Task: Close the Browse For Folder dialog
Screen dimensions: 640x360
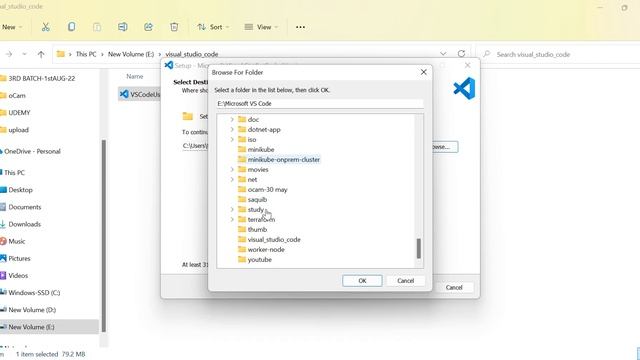Action: pyautogui.click(x=424, y=72)
